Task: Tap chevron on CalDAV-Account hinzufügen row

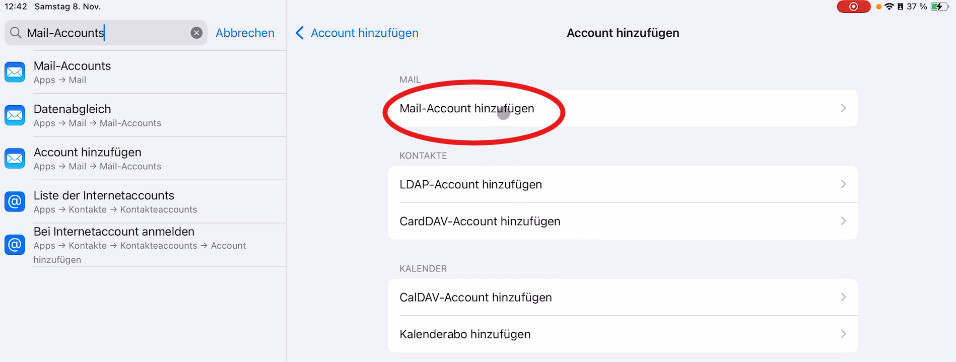Action: (843, 297)
